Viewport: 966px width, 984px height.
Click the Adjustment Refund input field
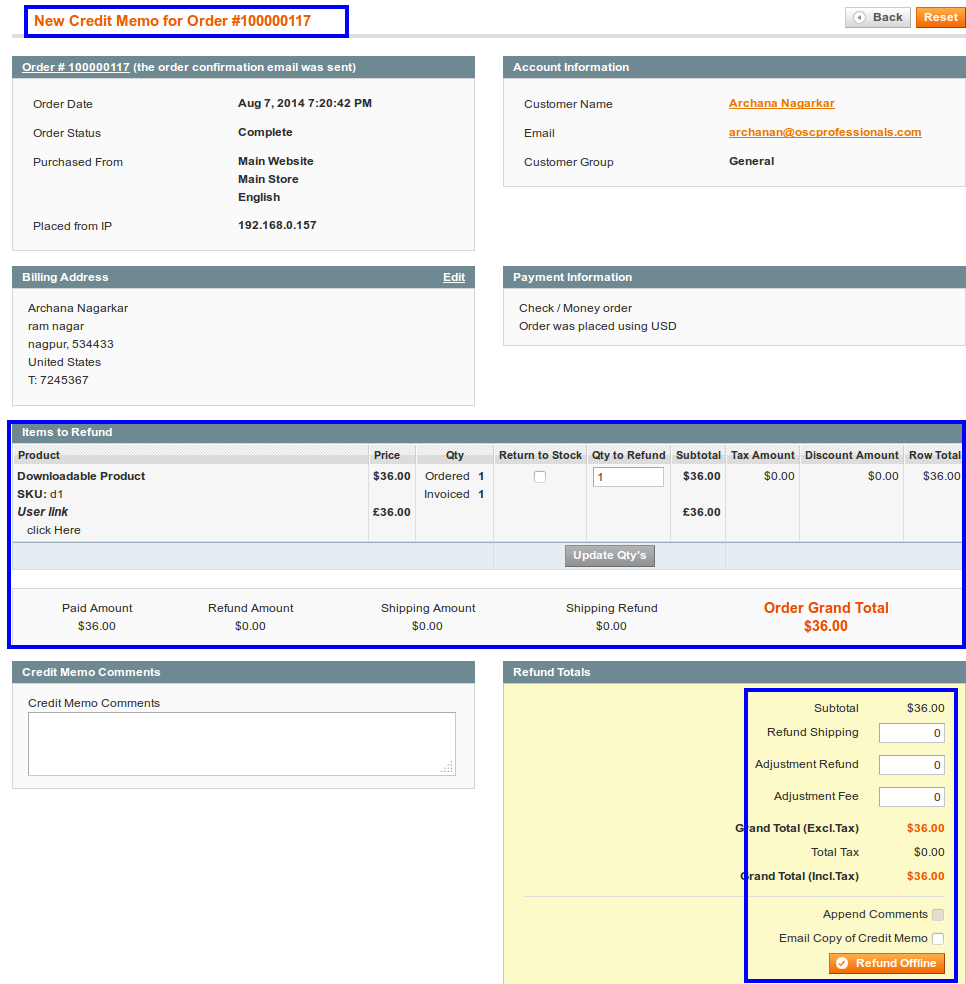click(x=911, y=765)
